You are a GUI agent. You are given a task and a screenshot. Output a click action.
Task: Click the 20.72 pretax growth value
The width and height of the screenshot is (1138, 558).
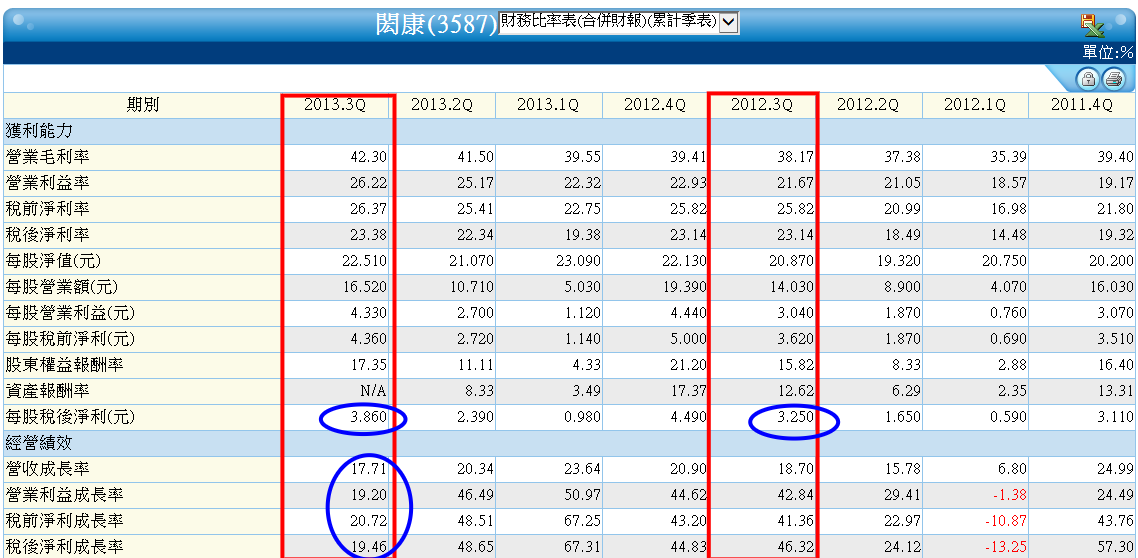pos(368,521)
